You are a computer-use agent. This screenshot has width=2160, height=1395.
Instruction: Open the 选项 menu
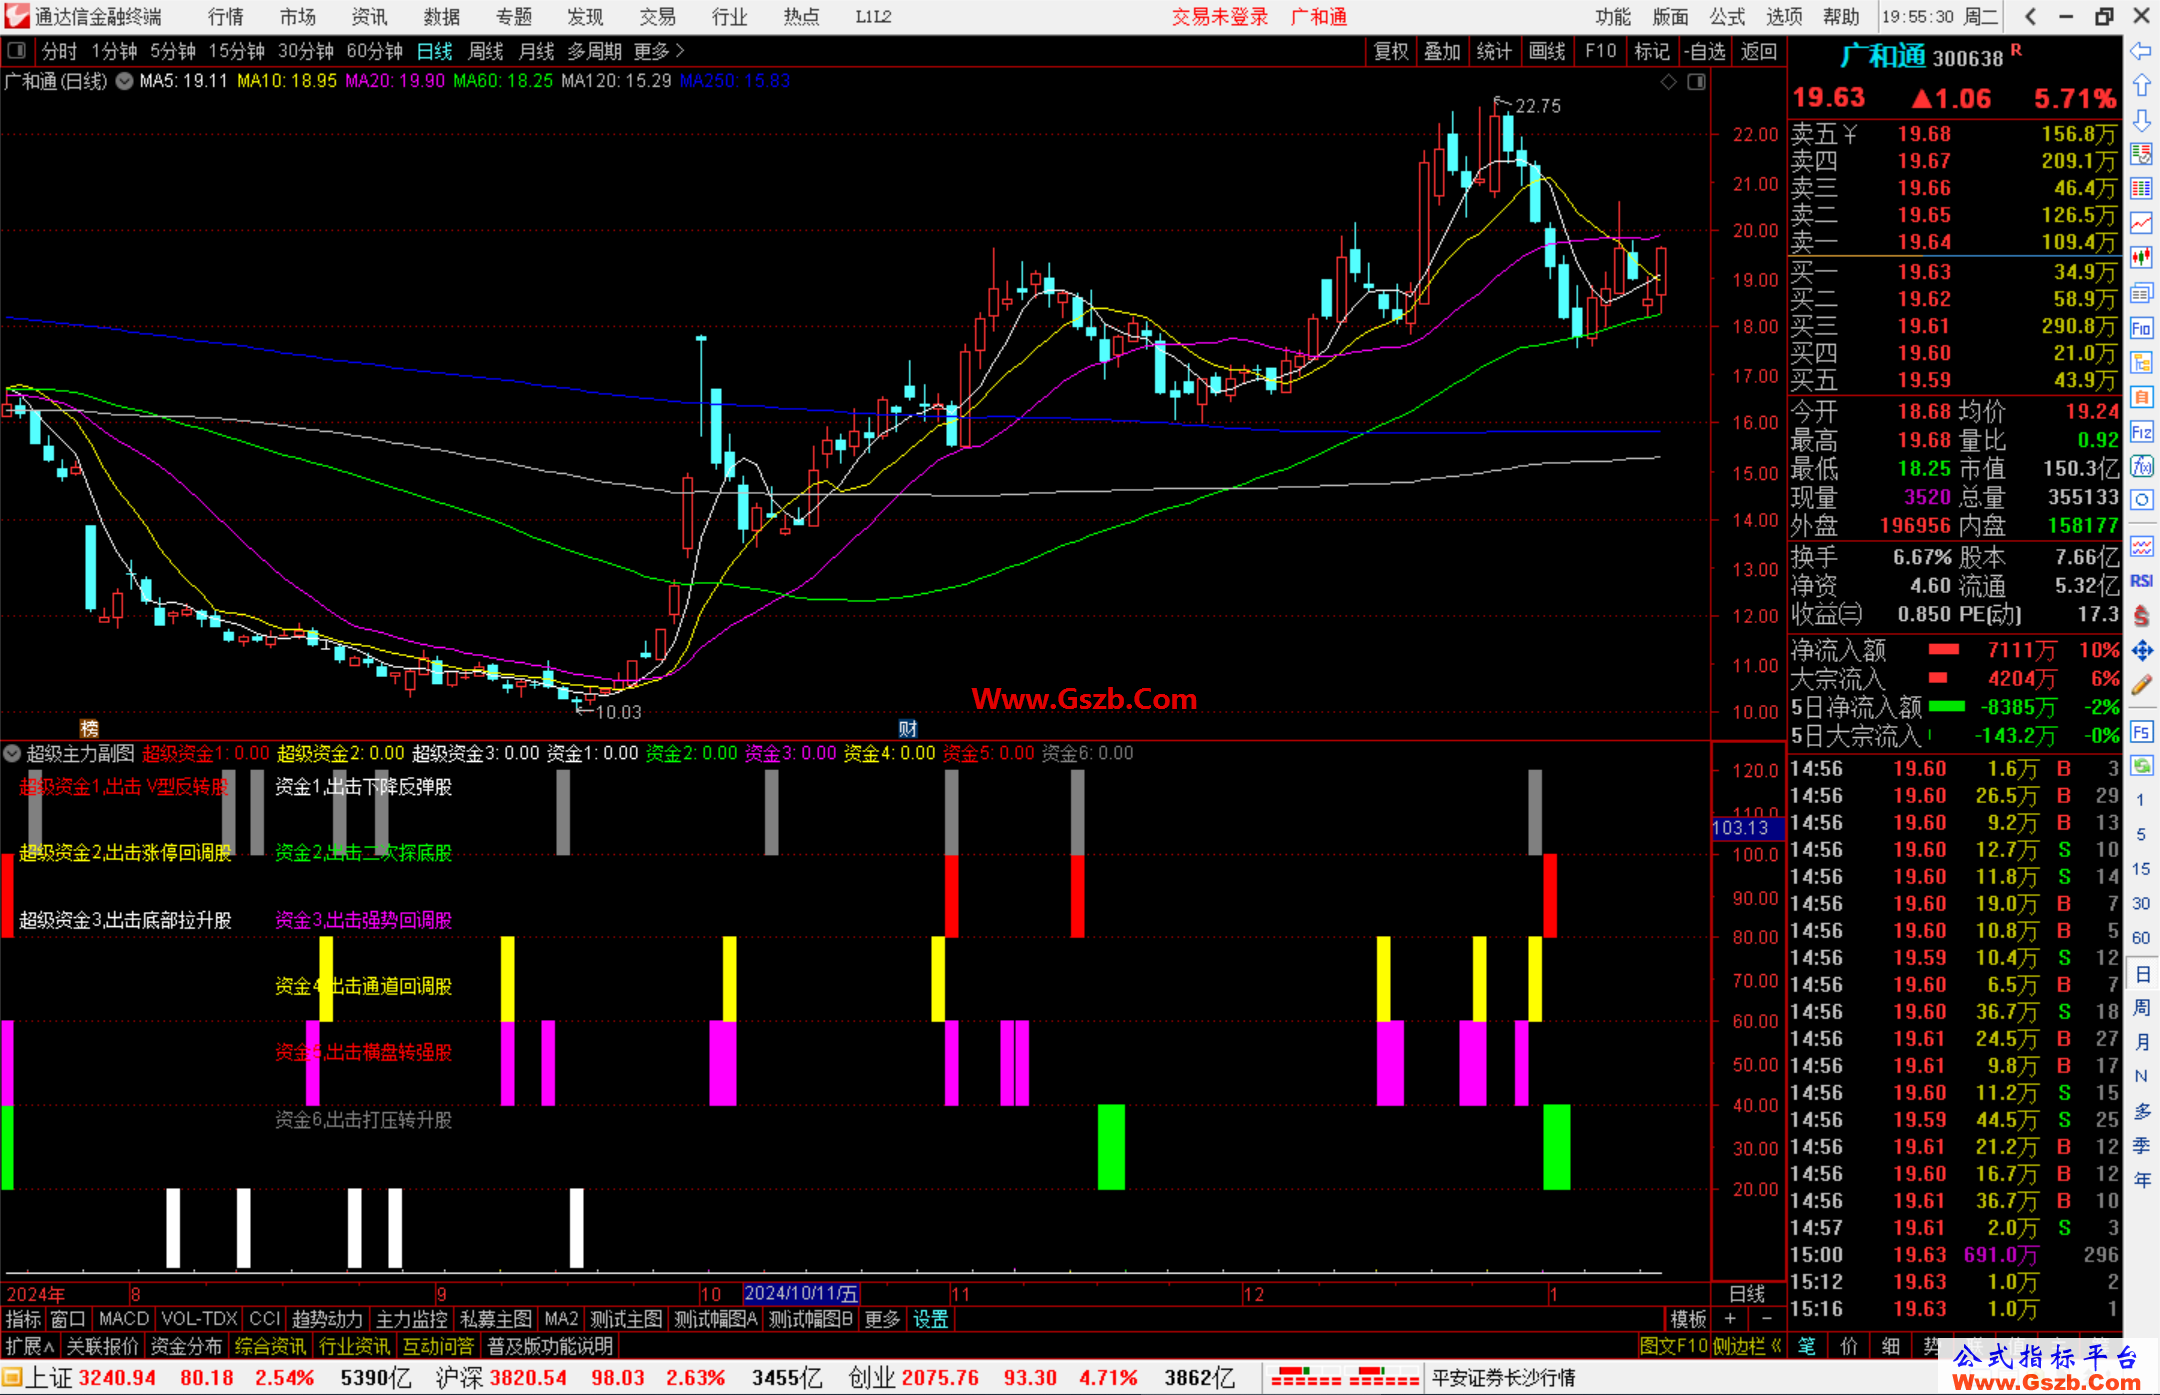[1784, 17]
